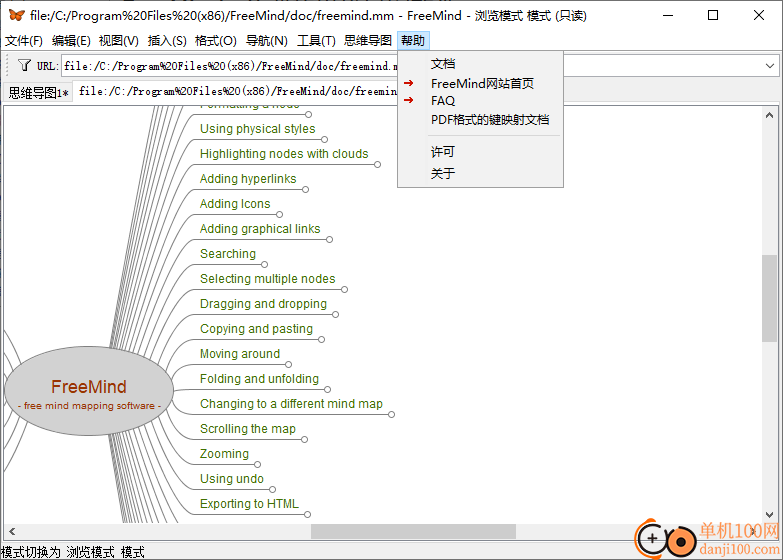This screenshot has height=560, width=783.
Task: Open the 编辑(E) menu
Action: tap(71, 40)
